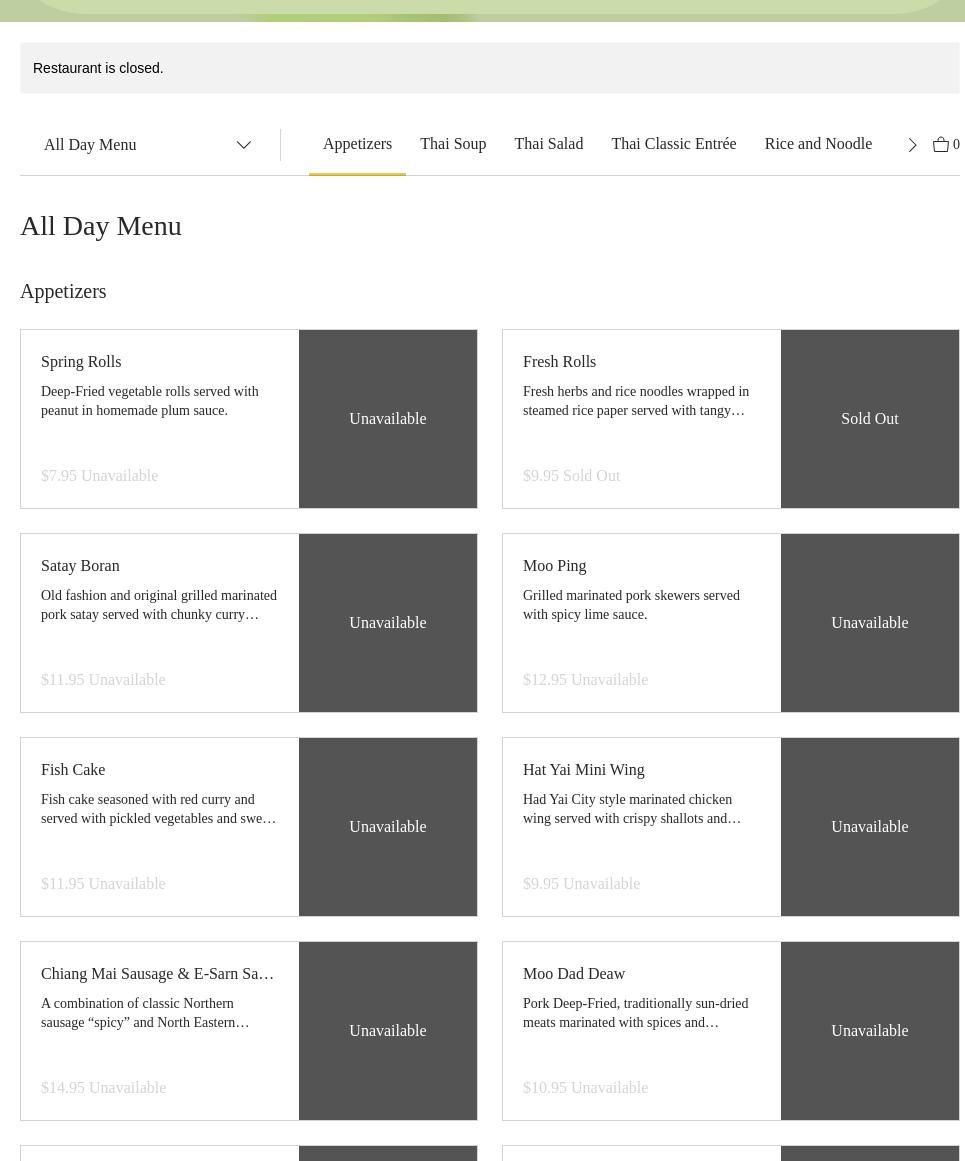
Task: View the Moo Dad Deaw item
Action: pos(573,974)
